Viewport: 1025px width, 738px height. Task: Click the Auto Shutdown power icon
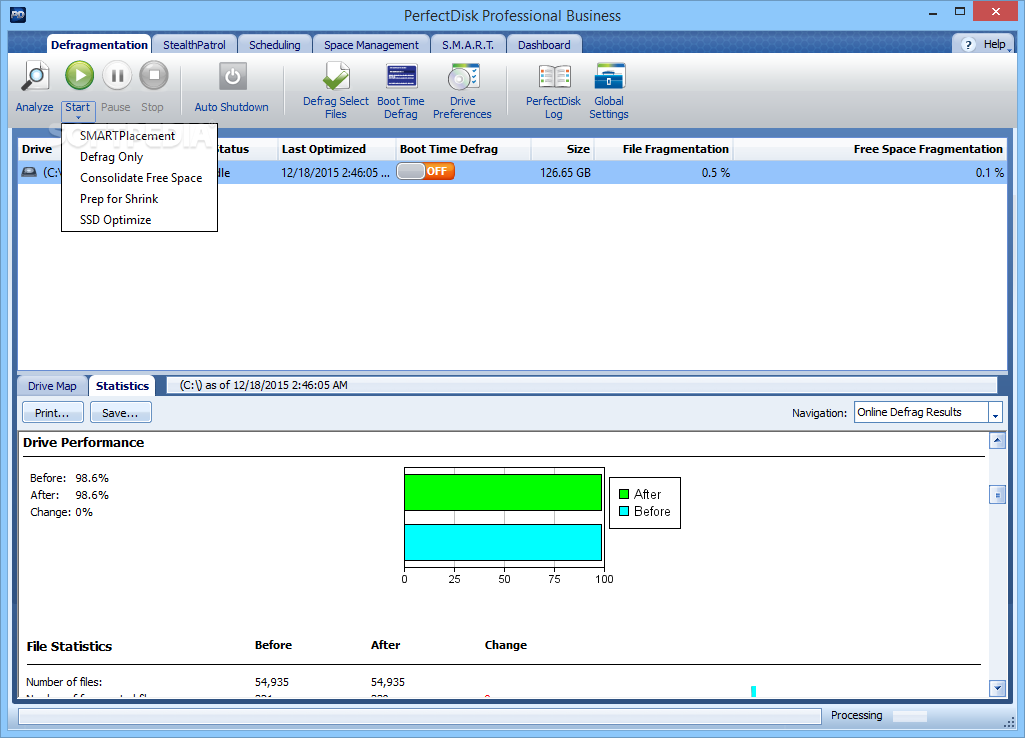coord(232,77)
